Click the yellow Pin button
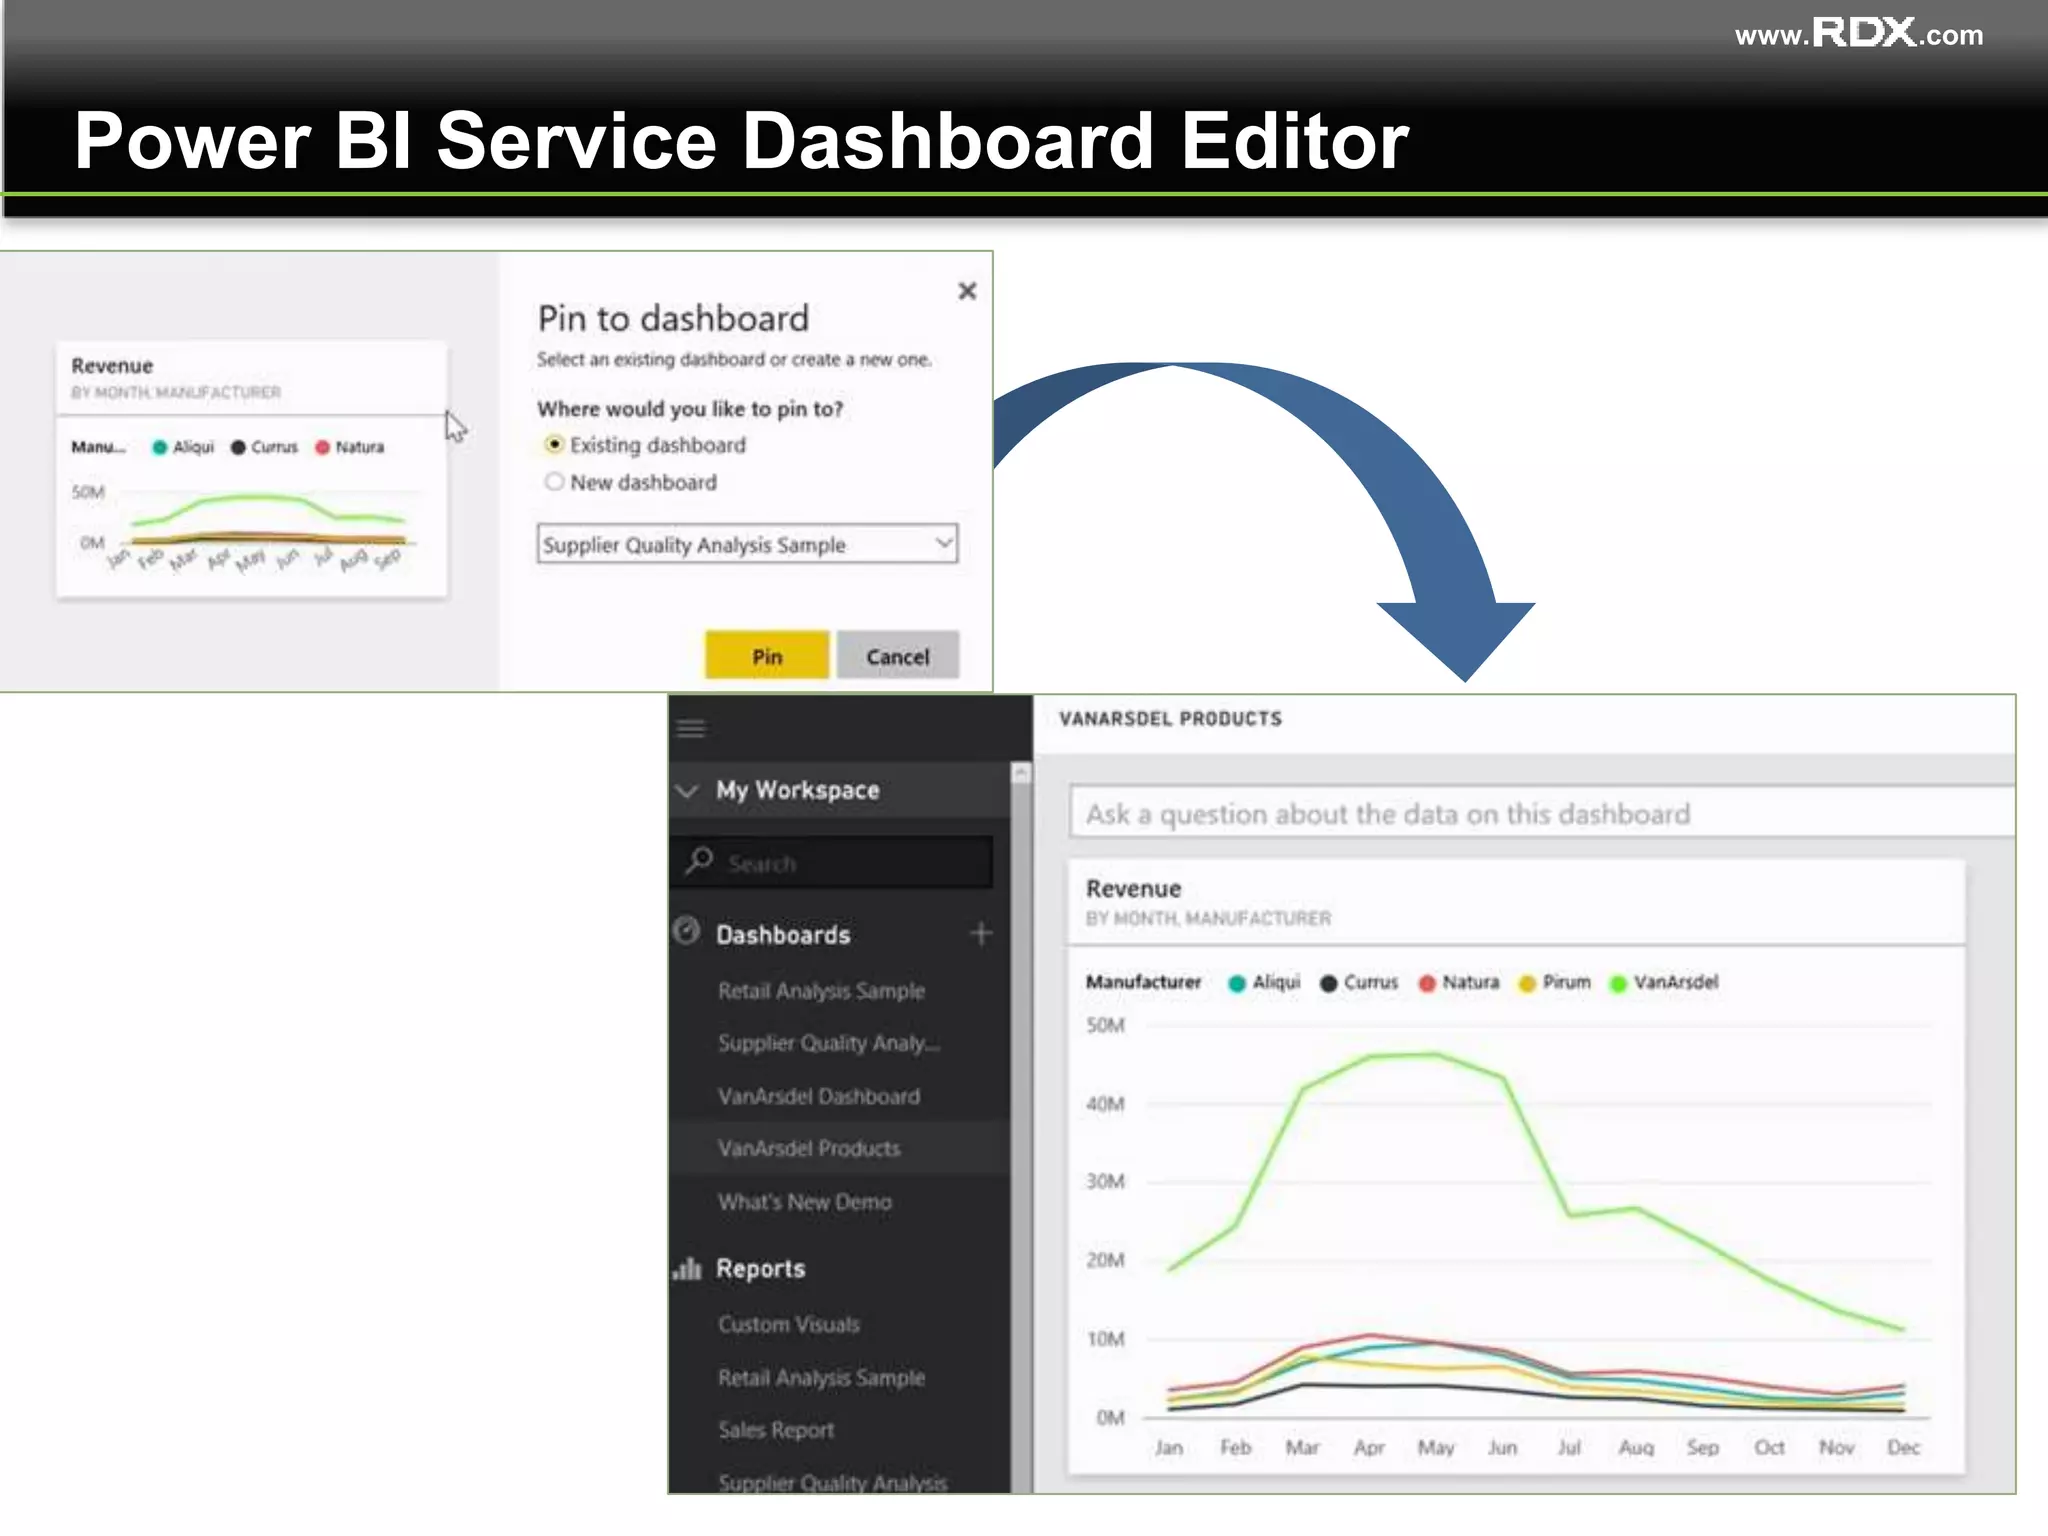 point(767,656)
